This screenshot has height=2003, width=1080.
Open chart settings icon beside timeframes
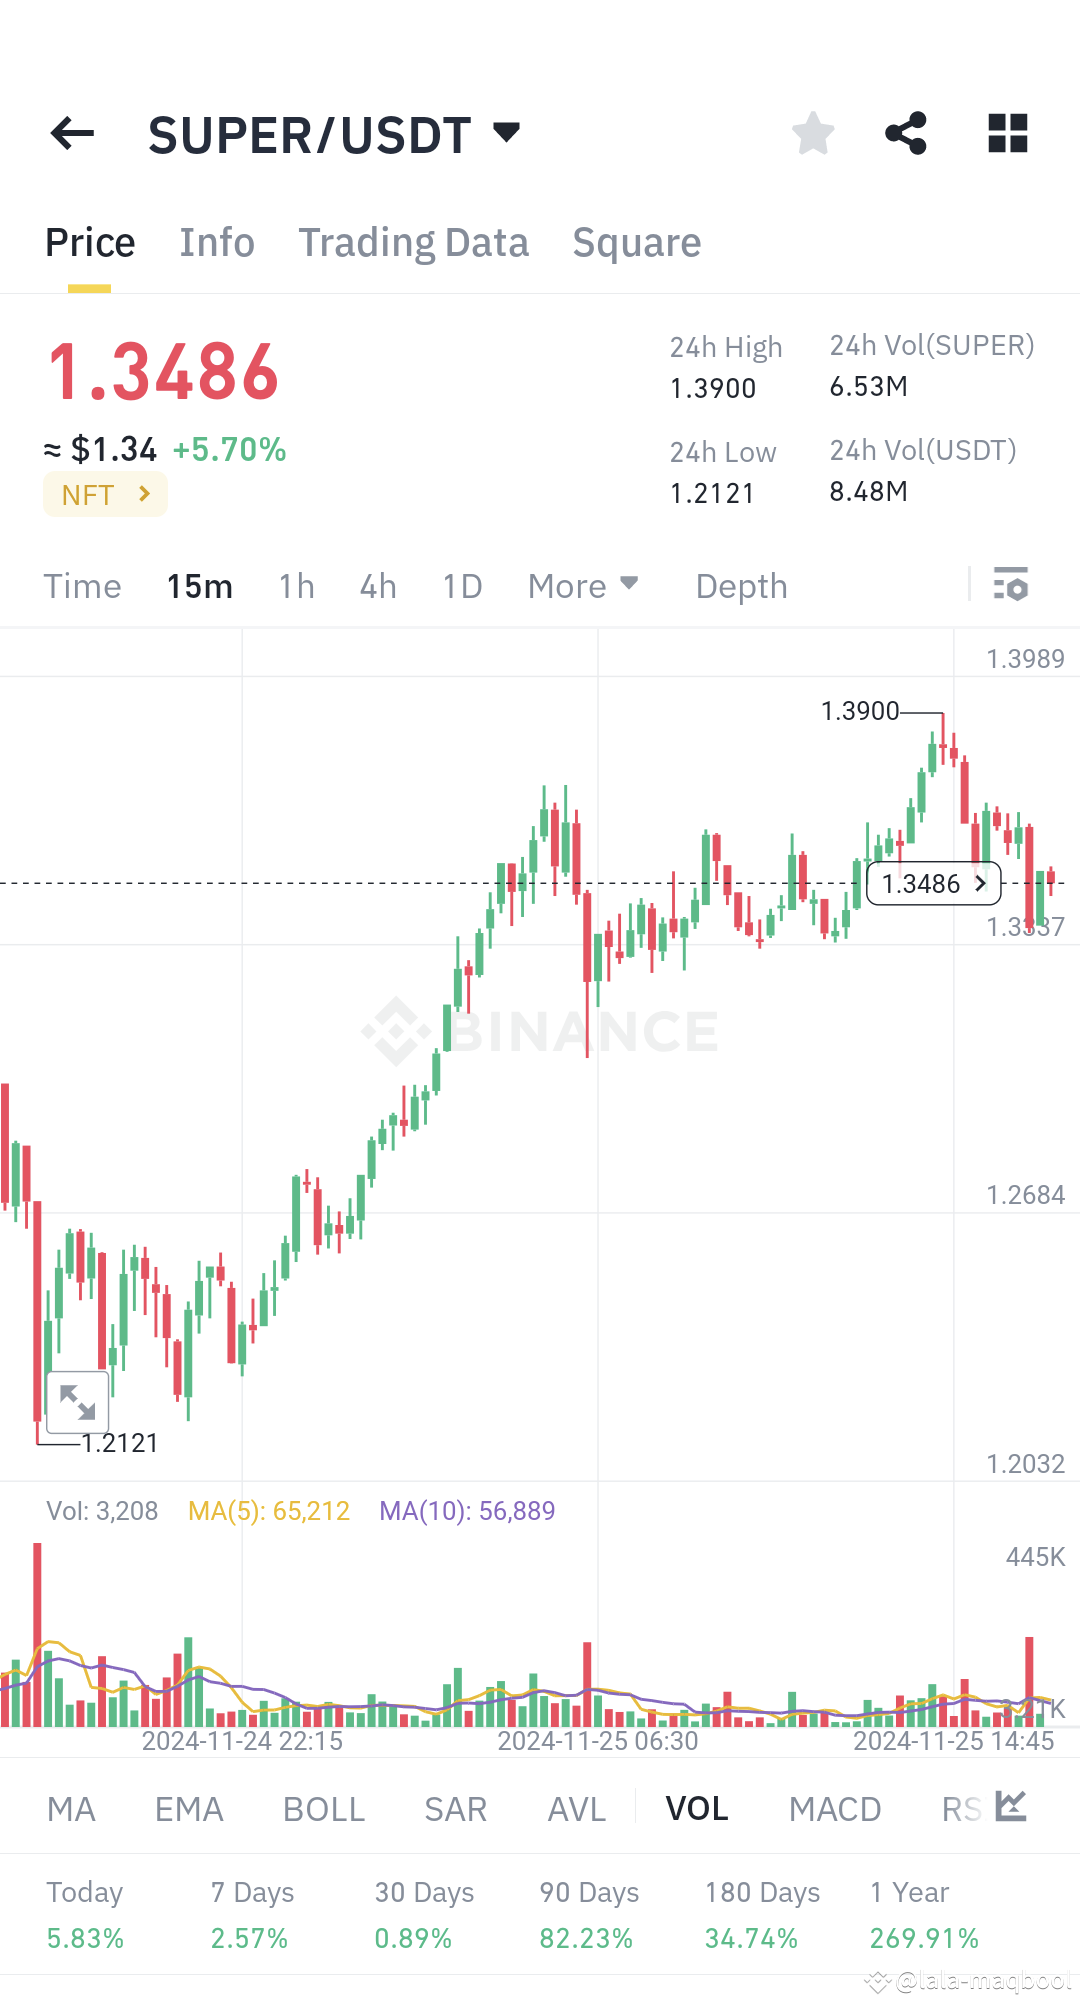tap(1011, 585)
